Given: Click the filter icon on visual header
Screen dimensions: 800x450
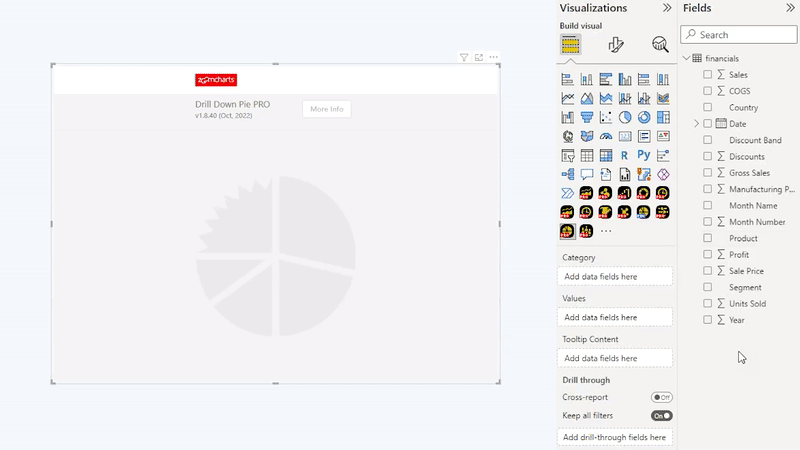Looking at the screenshot, I should (464, 58).
